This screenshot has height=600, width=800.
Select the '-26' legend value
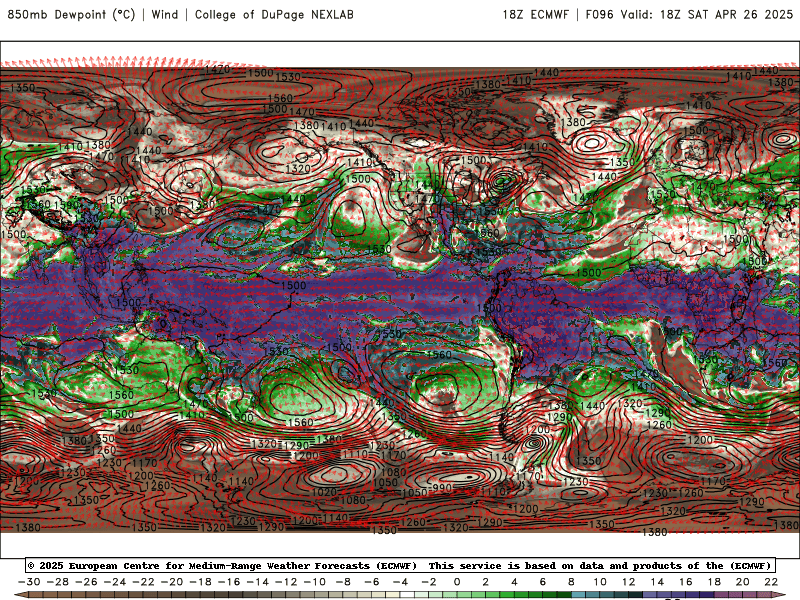tap(86, 582)
